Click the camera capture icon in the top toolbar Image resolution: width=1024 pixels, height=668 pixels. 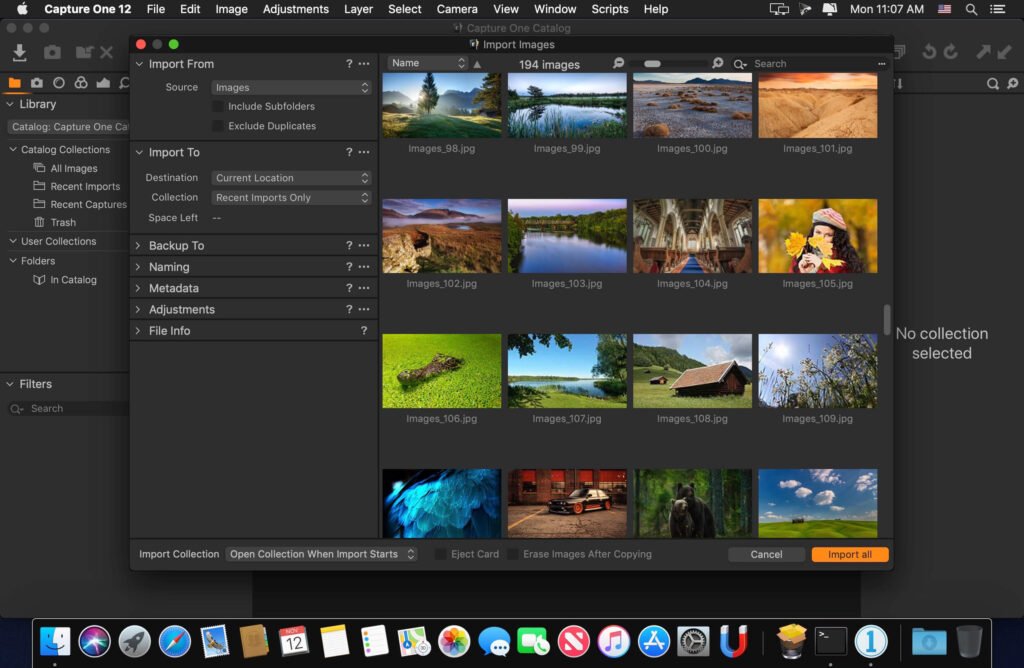click(x=52, y=52)
